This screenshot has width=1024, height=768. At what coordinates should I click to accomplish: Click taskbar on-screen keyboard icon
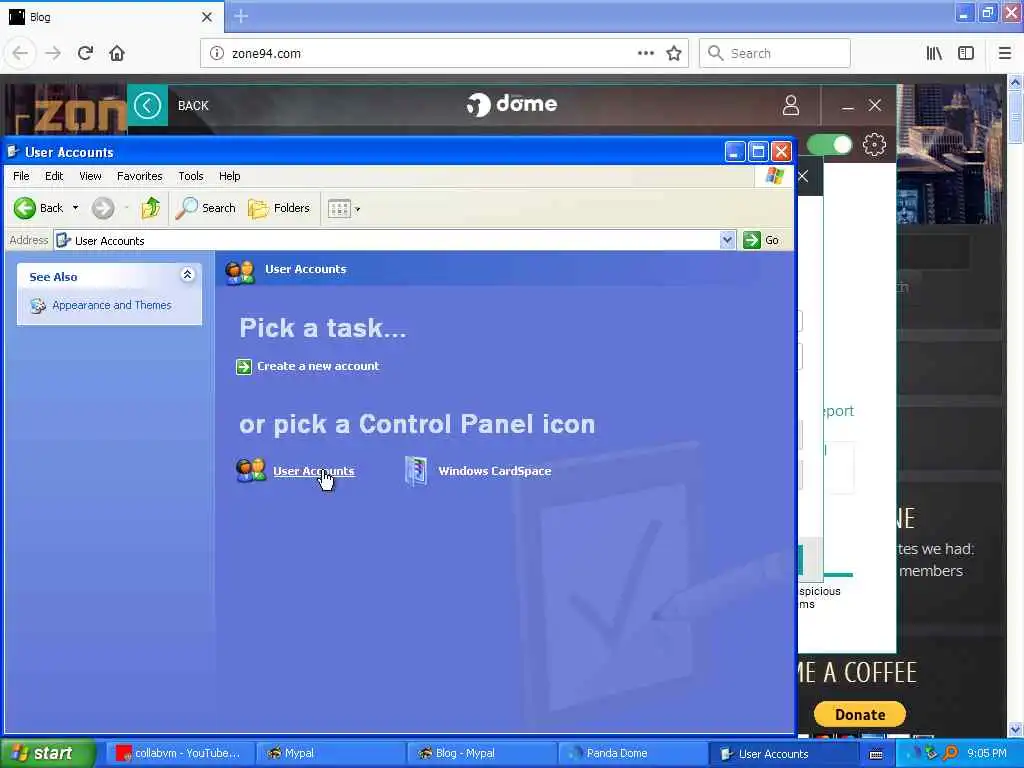(x=876, y=754)
